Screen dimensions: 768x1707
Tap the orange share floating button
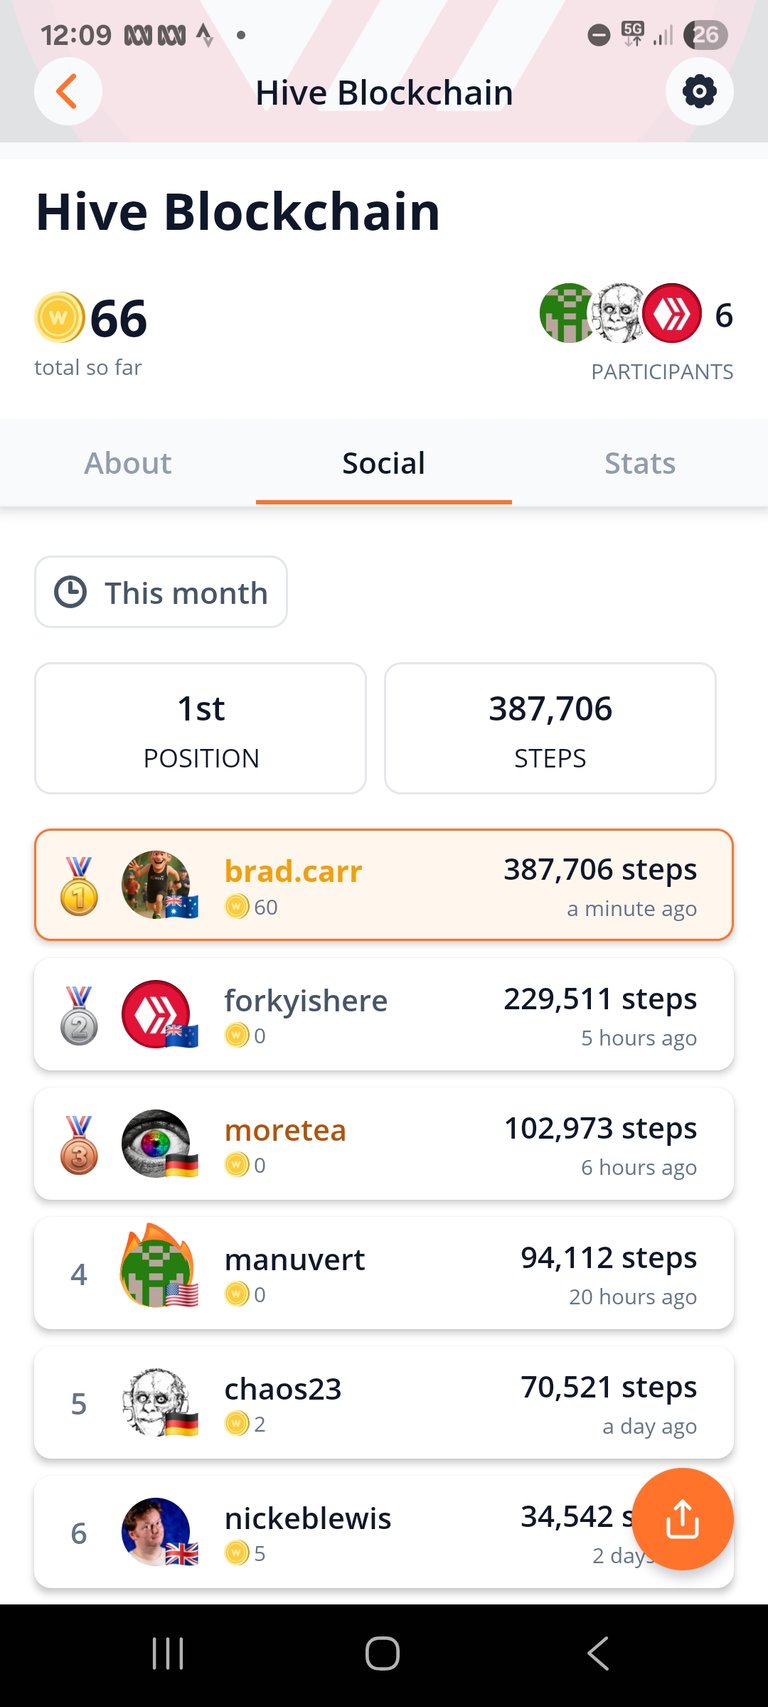682,1519
